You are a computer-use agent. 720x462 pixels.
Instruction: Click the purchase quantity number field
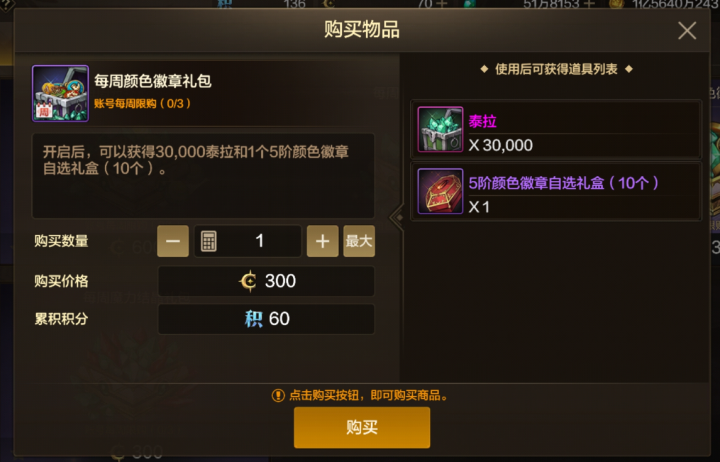click(248, 241)
